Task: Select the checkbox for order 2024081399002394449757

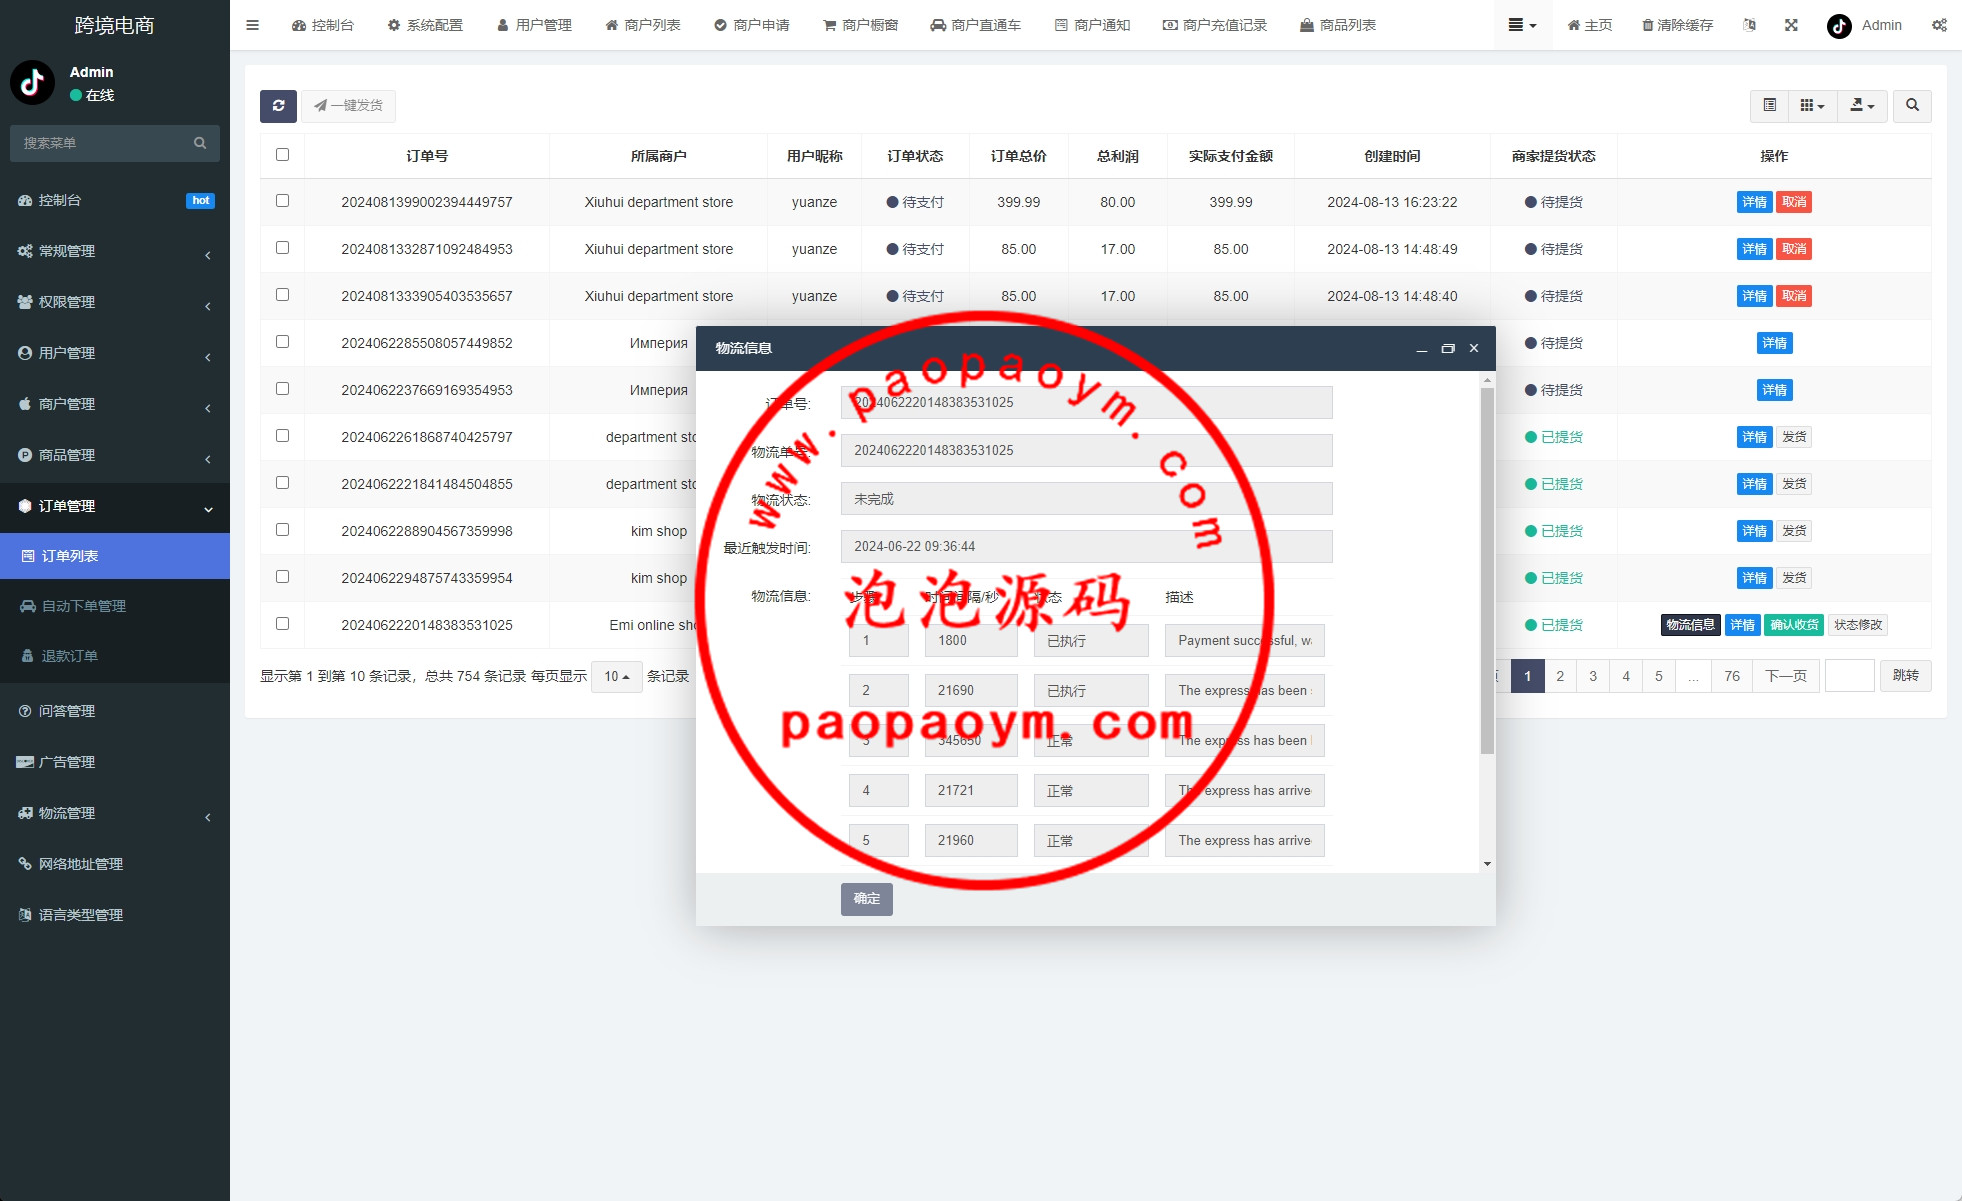Action: coord(282,201)
